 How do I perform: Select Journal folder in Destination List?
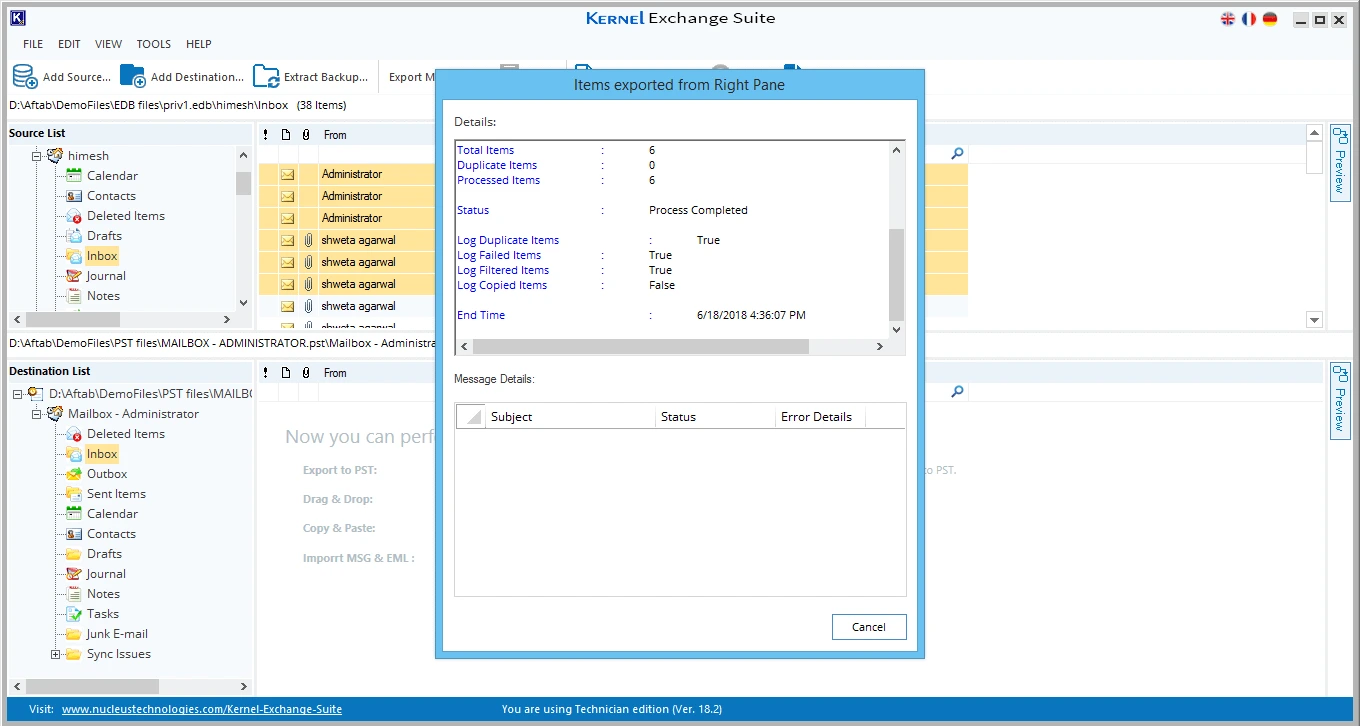pos(106,574)
